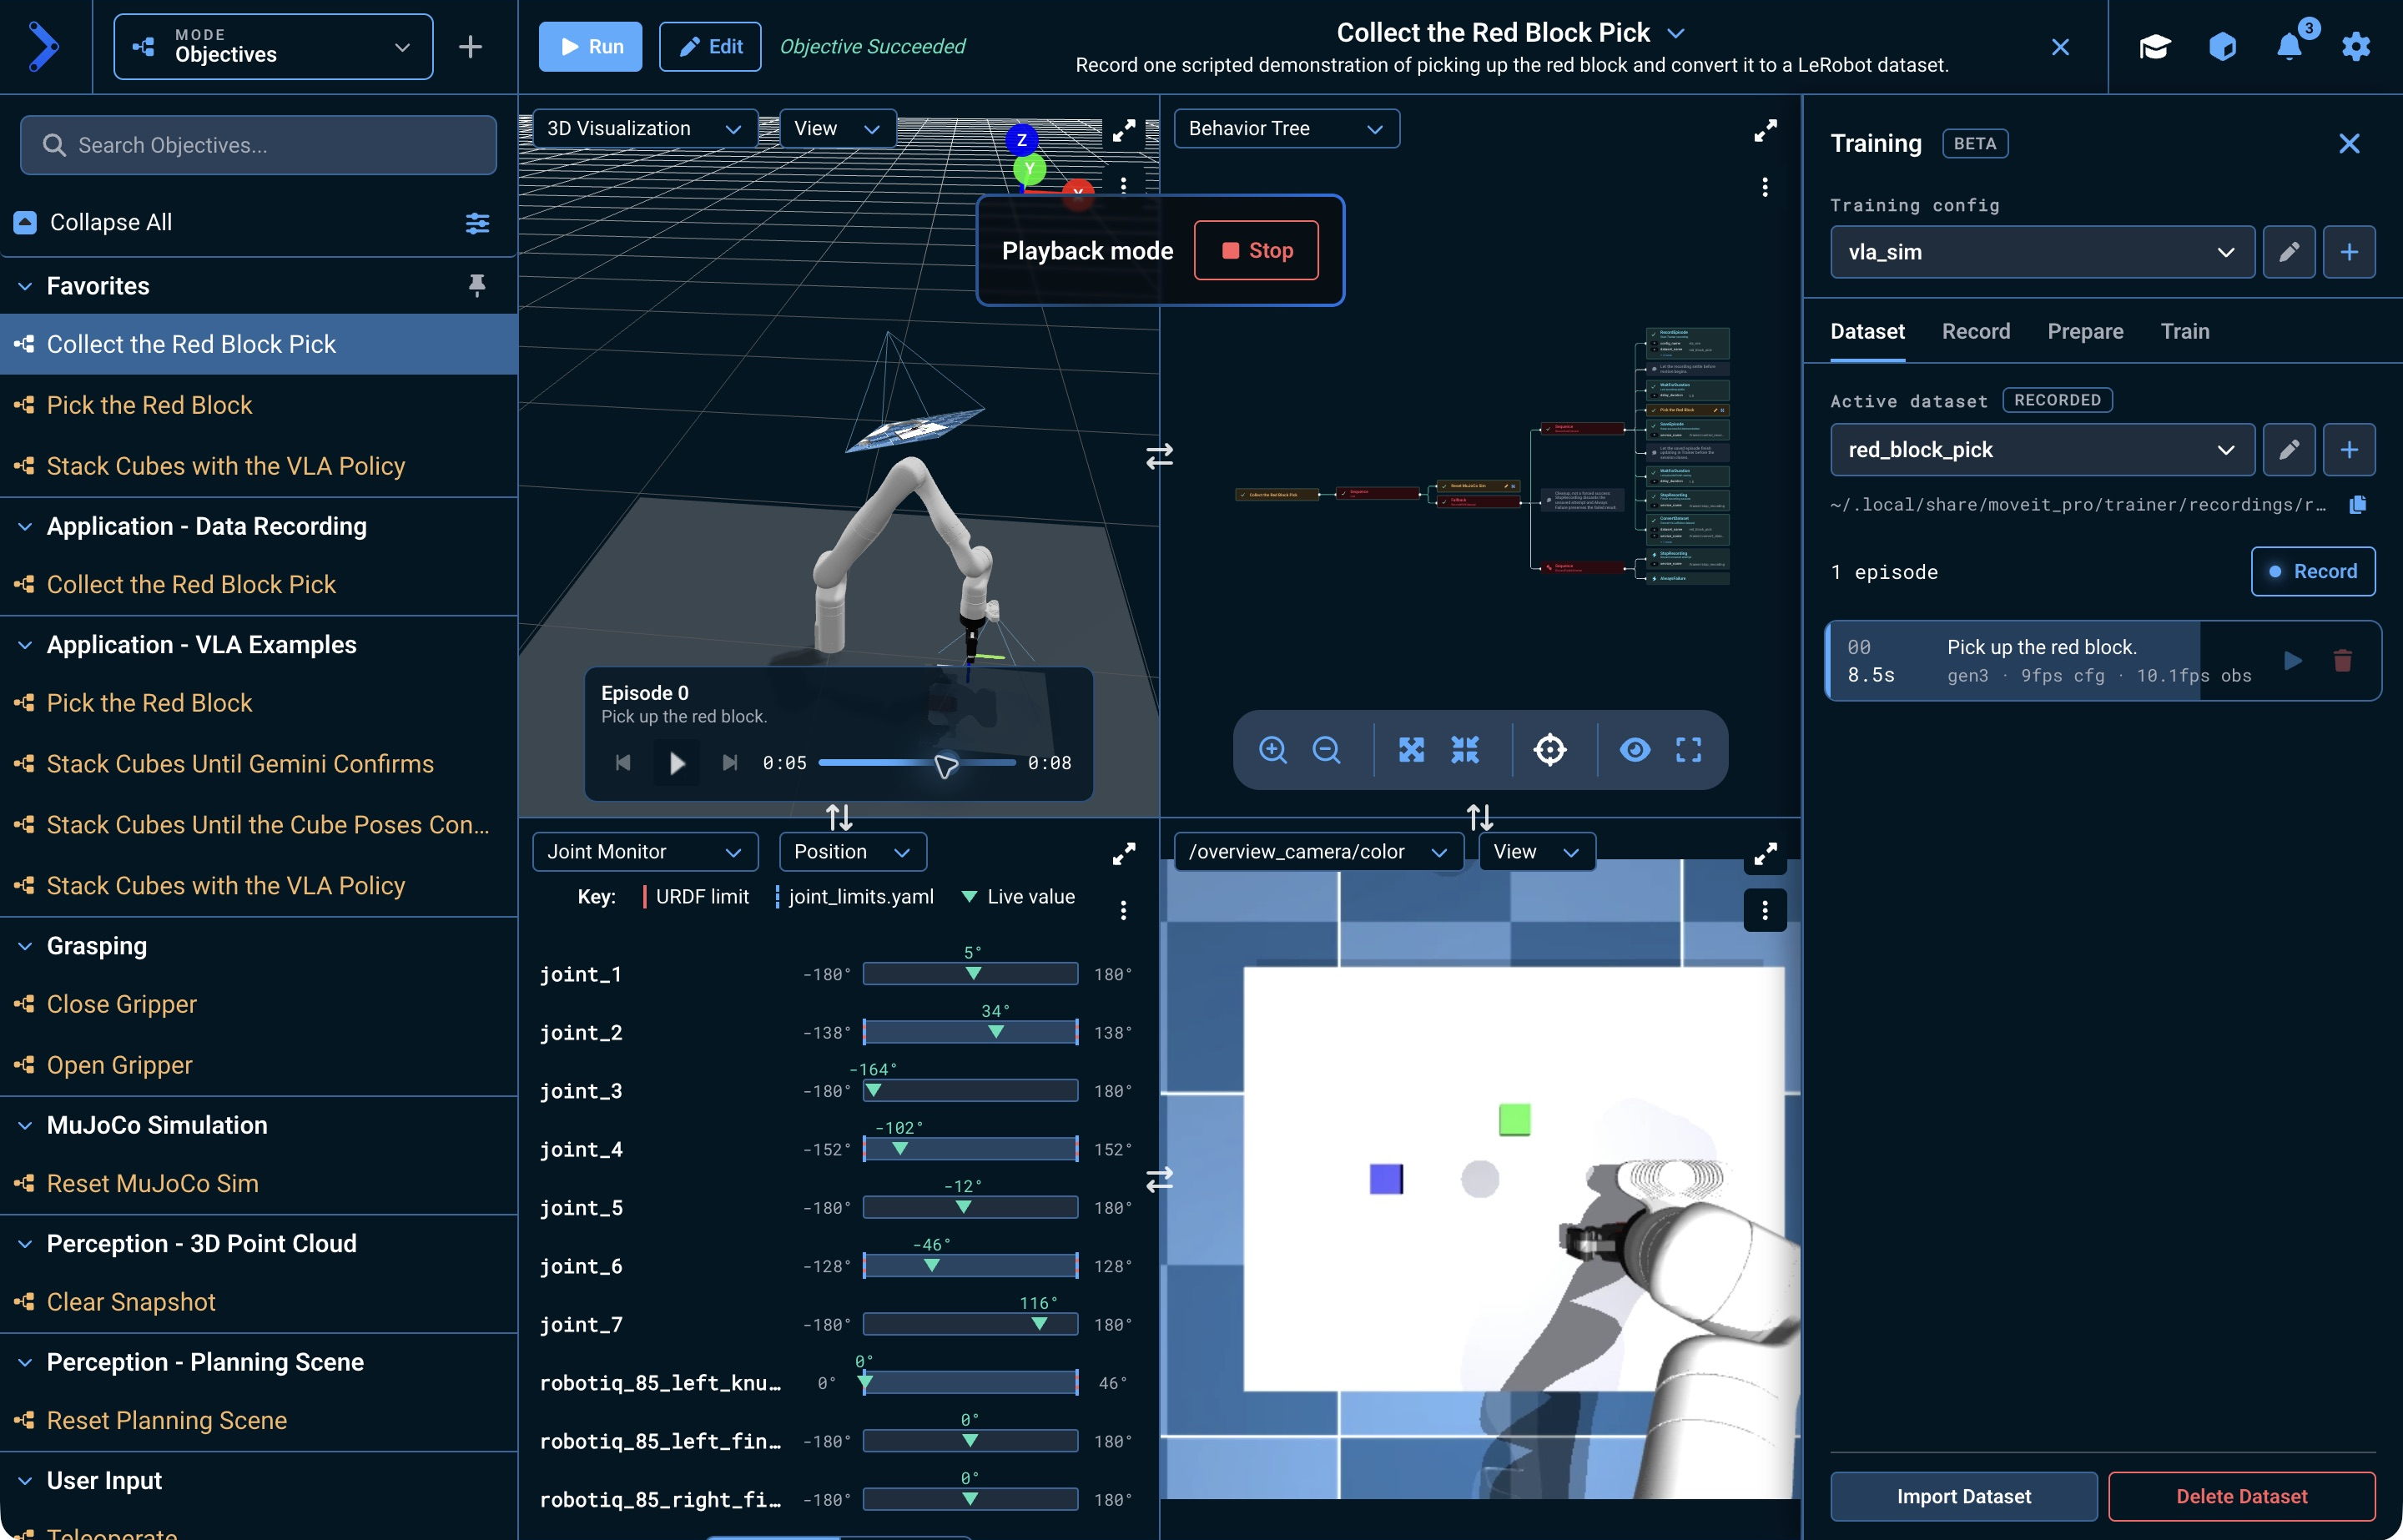Open the Behavior Tree pane dropdown
The image size is (2403, 1540).
tap(1286, 129)
